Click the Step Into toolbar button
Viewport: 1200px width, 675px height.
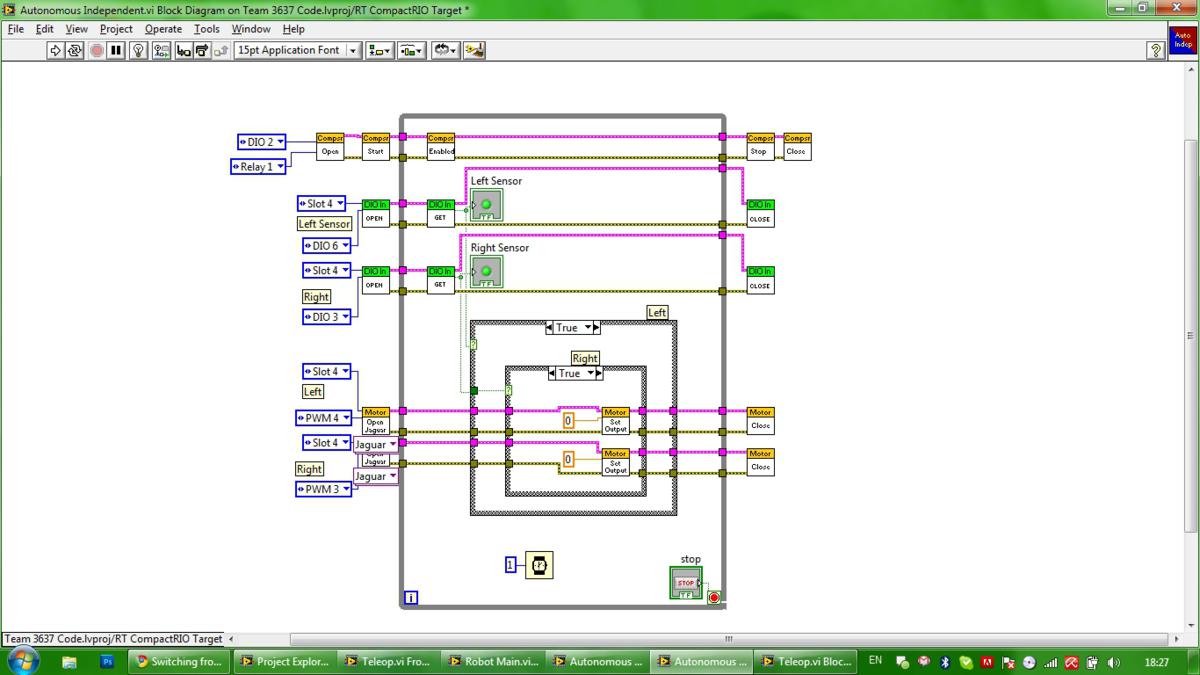tap(184, 50)
